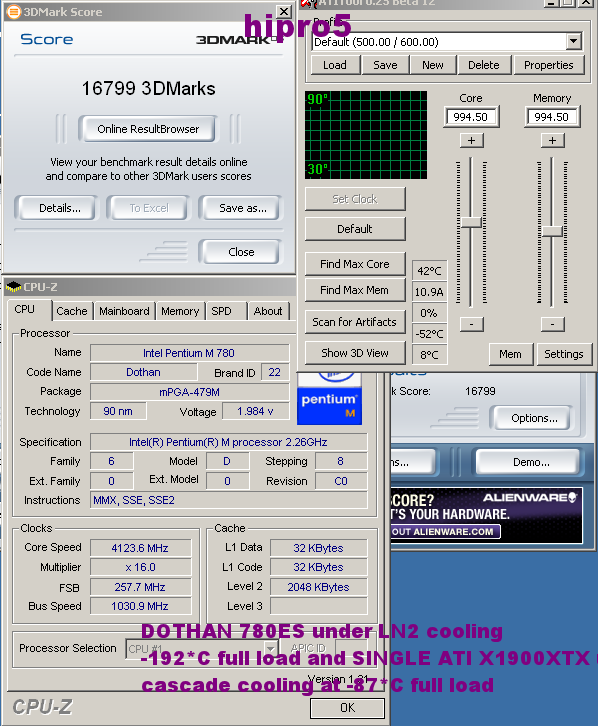Increase Memory clock with the plus button
The height and width of the screenshot is (726, 598).
(x=553, y=140)
